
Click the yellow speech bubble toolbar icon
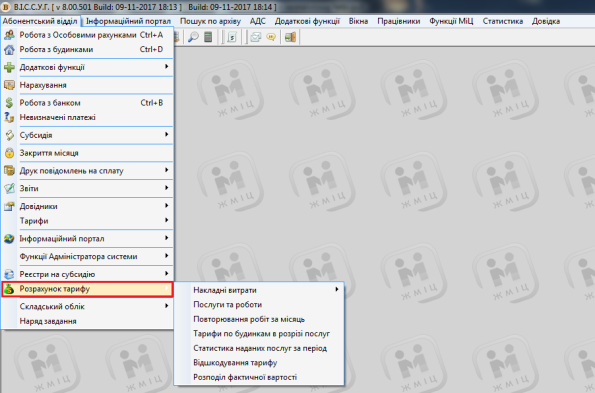pyautogui.click(x=271, y=37)
